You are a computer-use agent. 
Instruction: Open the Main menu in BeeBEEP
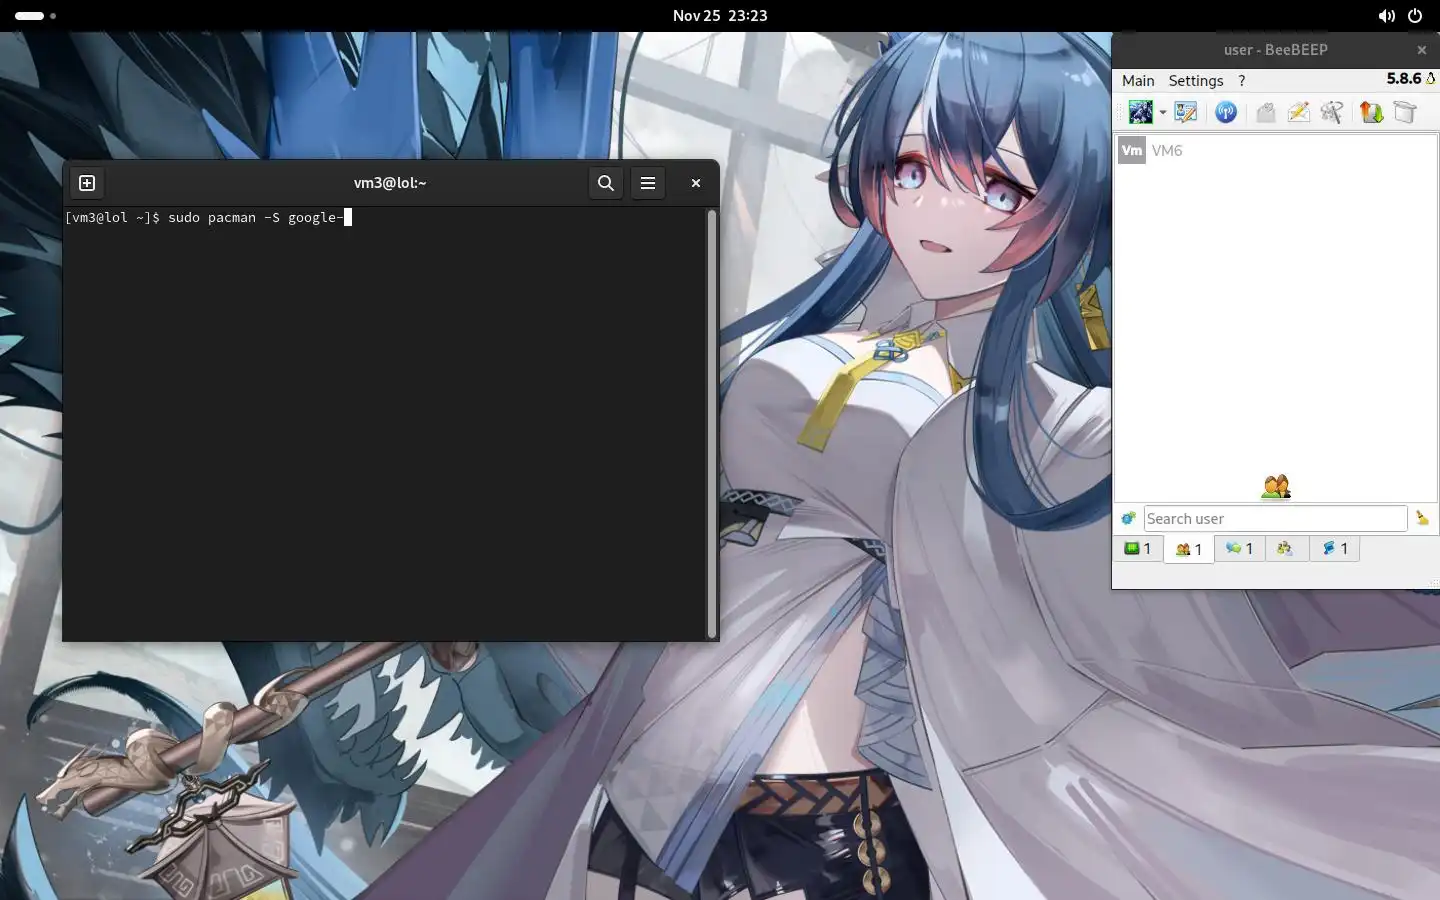(1138, 81)
